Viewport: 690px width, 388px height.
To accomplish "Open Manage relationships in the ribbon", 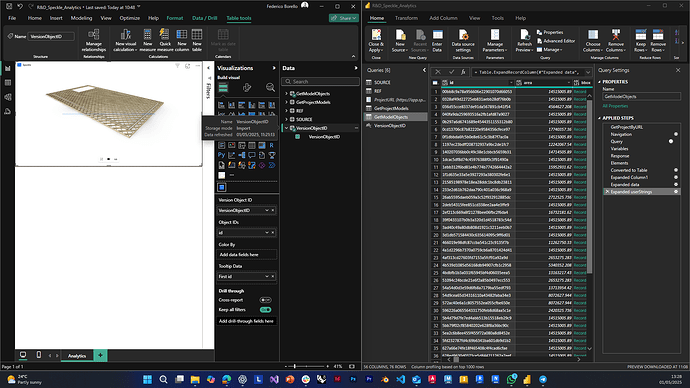I will 93,40.
